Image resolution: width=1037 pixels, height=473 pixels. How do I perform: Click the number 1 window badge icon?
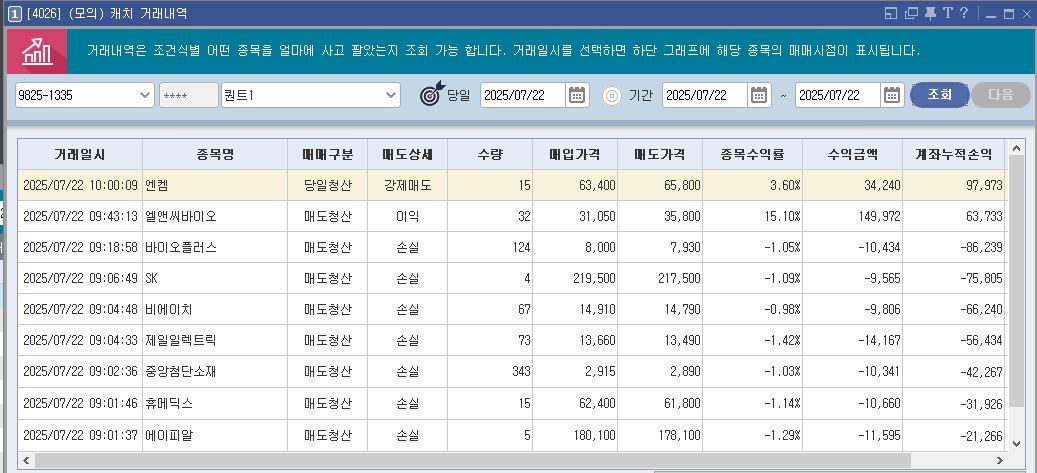click(15, 13)
